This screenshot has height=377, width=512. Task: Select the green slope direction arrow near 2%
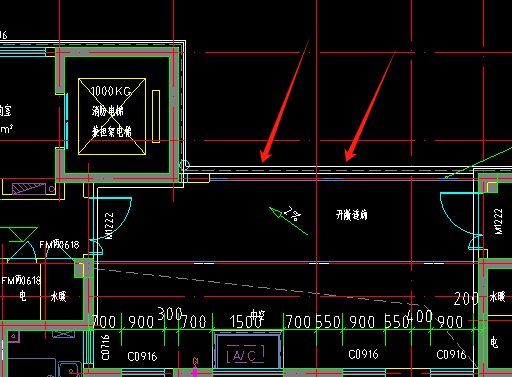click(x=288, y=221)
